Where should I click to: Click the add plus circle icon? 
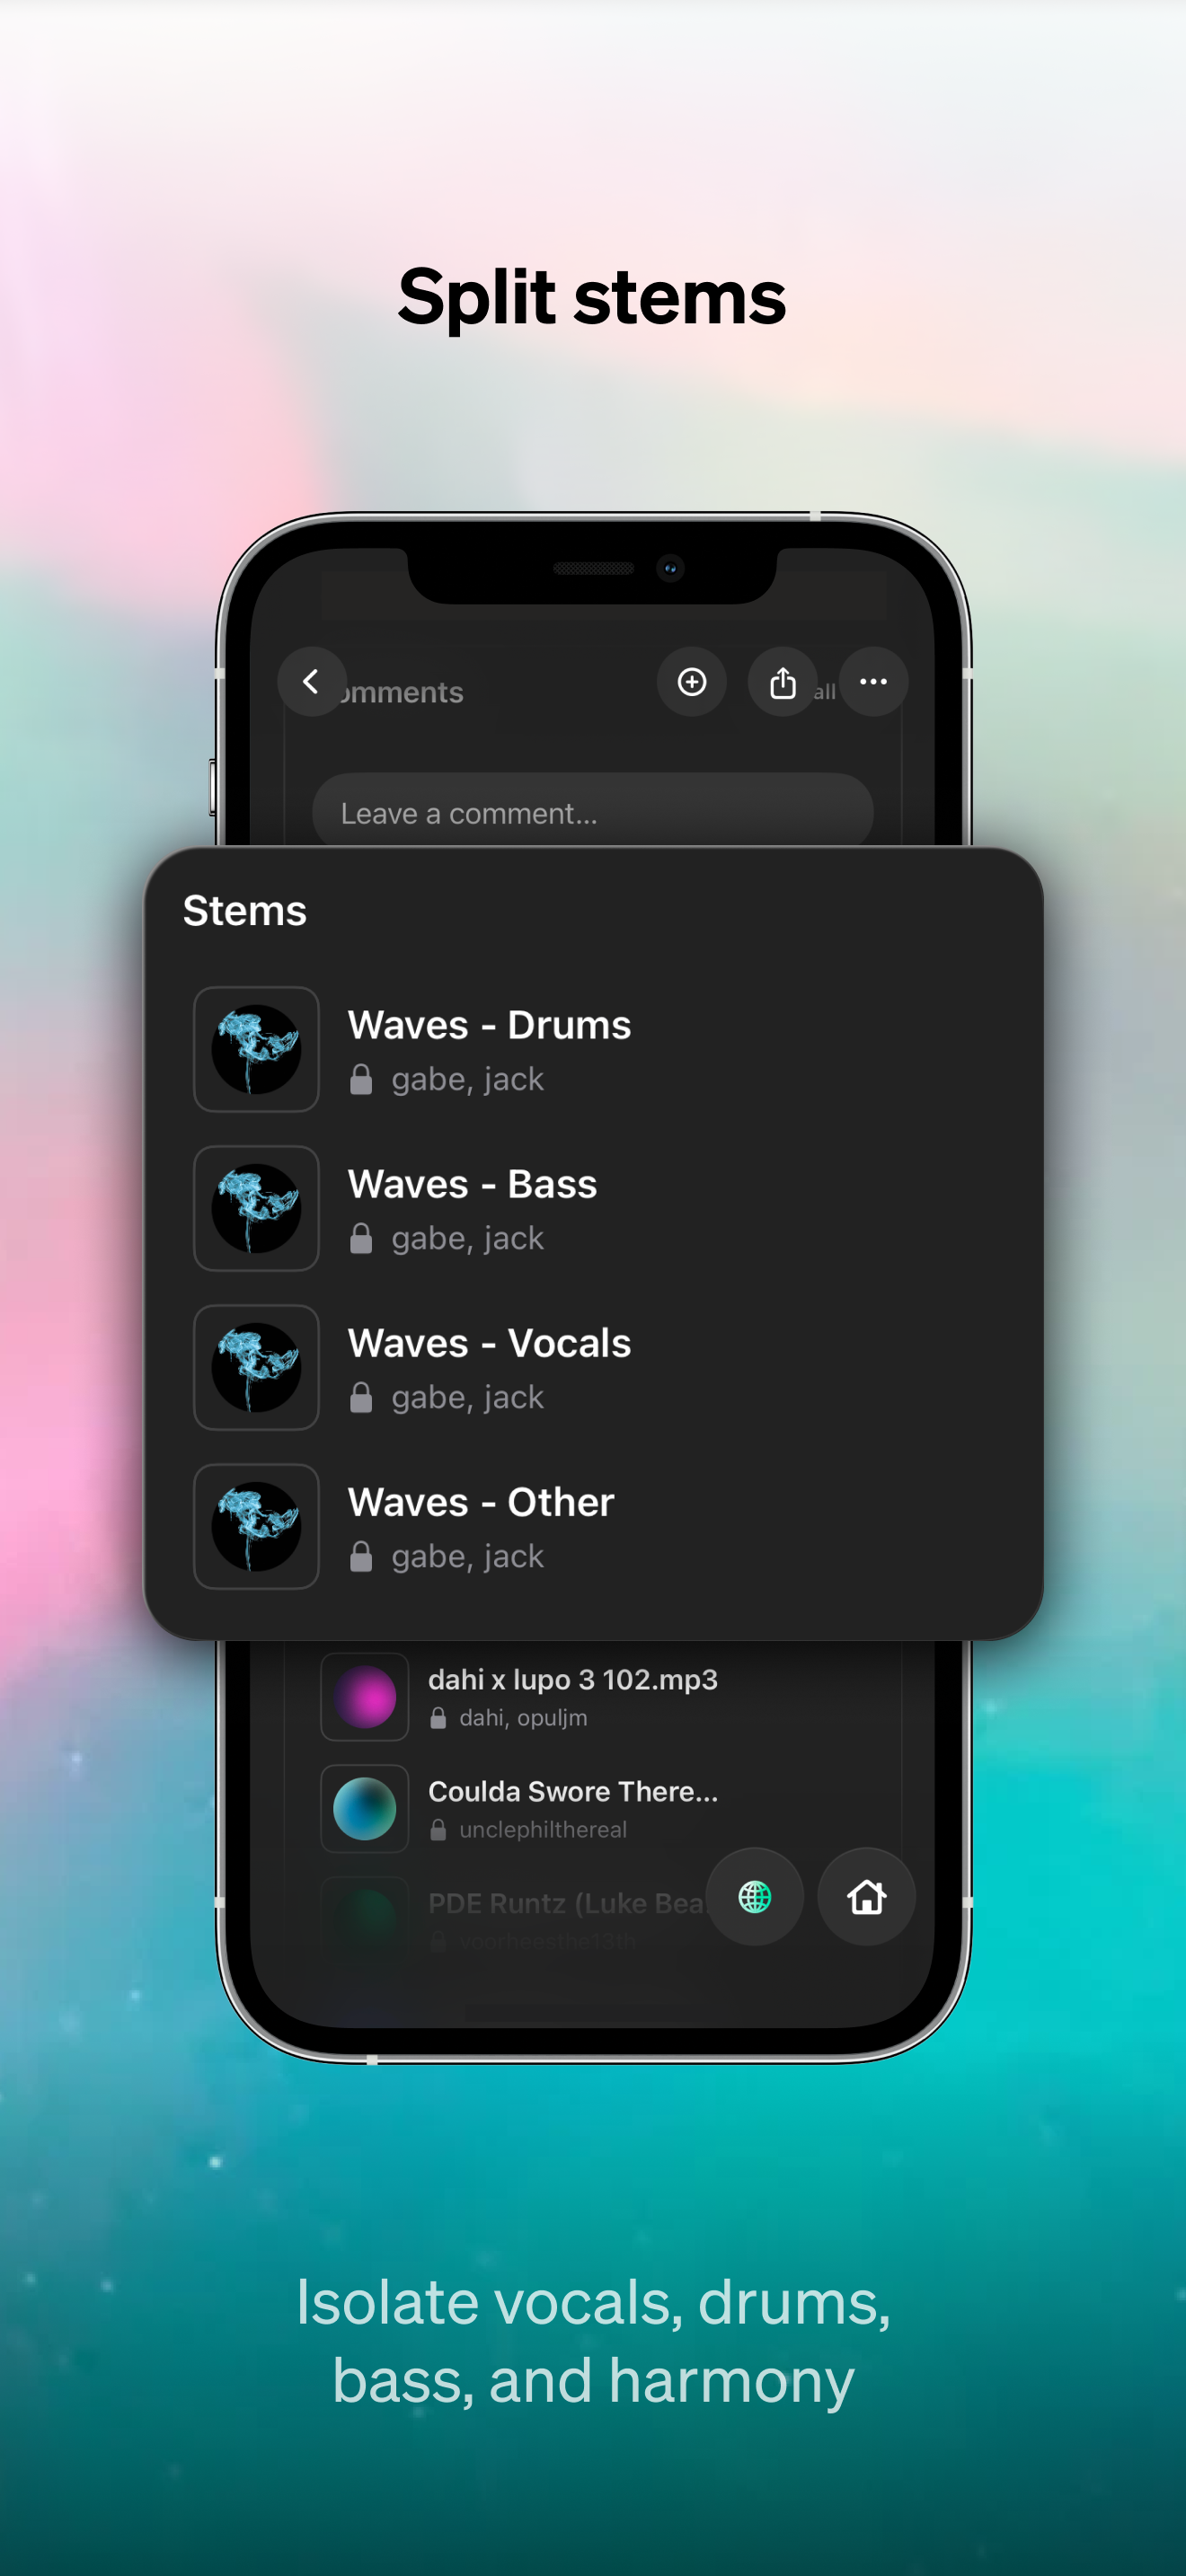692,682
